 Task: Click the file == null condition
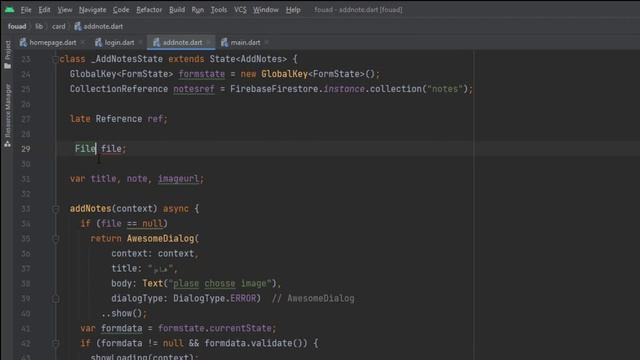132,224
